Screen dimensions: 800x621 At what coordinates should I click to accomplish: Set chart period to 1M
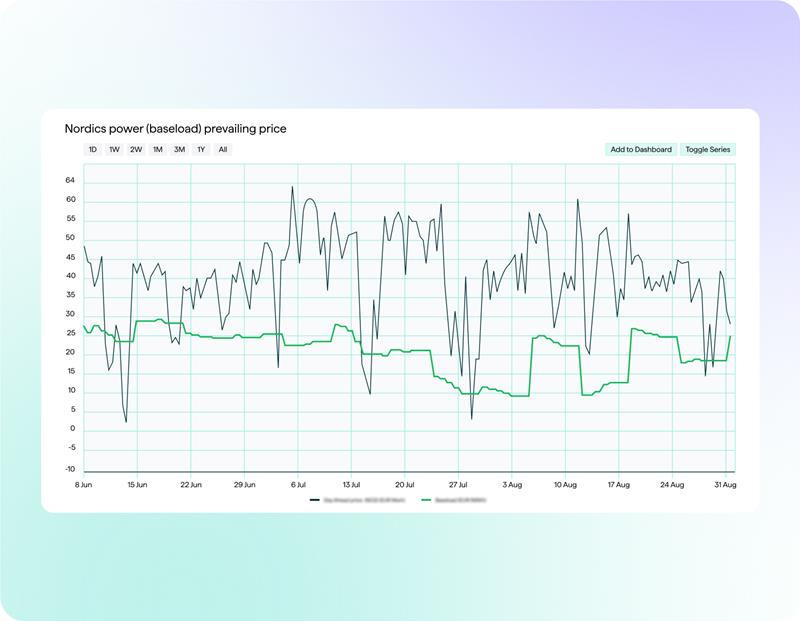point(158,150)
